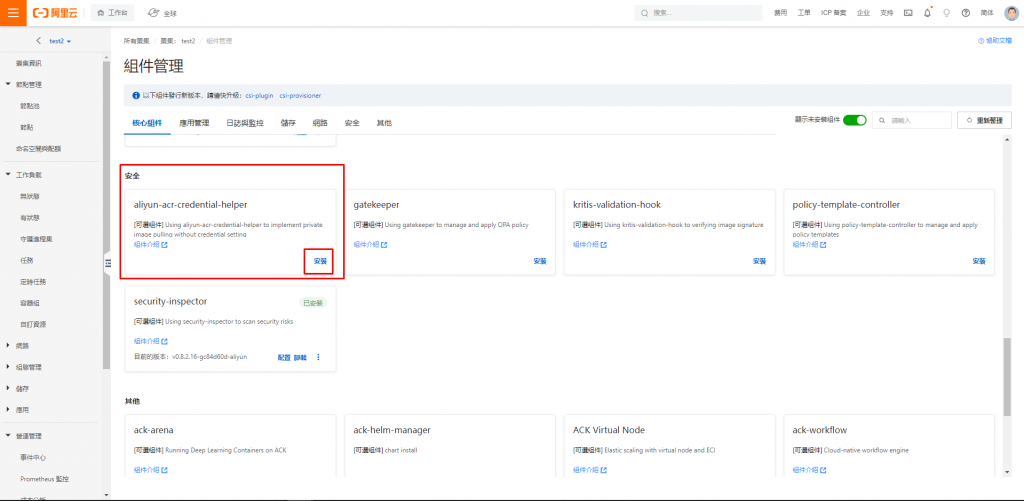
Task: Open the help question-mark icon
Action: [966, 13]
